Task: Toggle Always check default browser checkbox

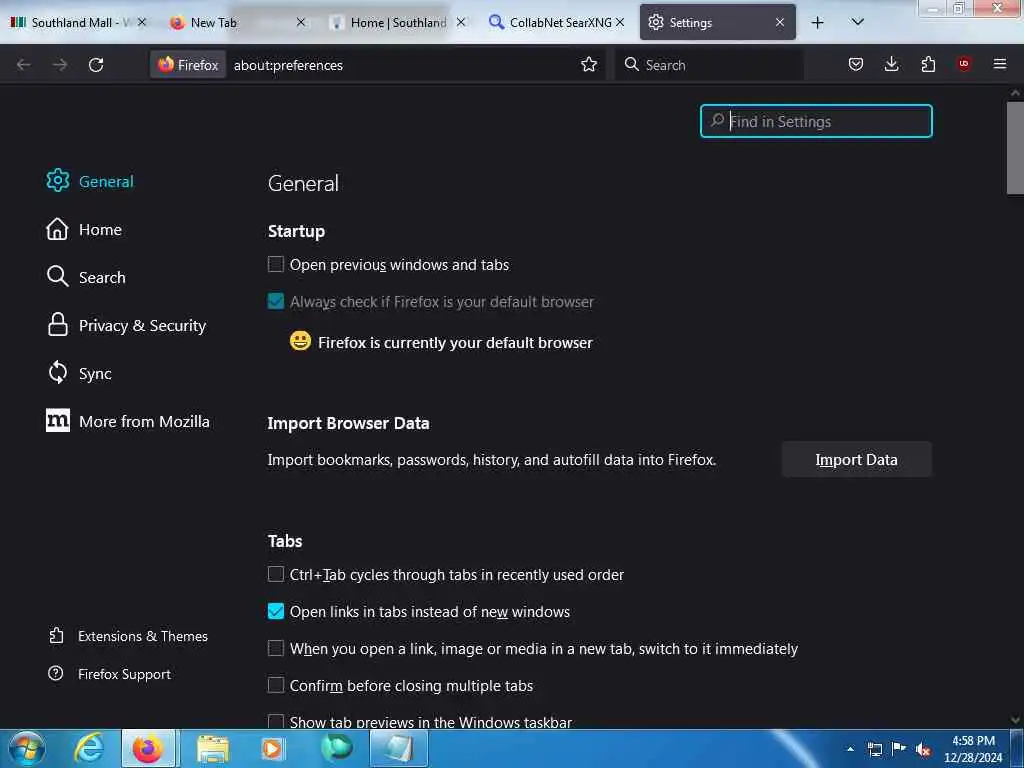Action: coord(276,301)
